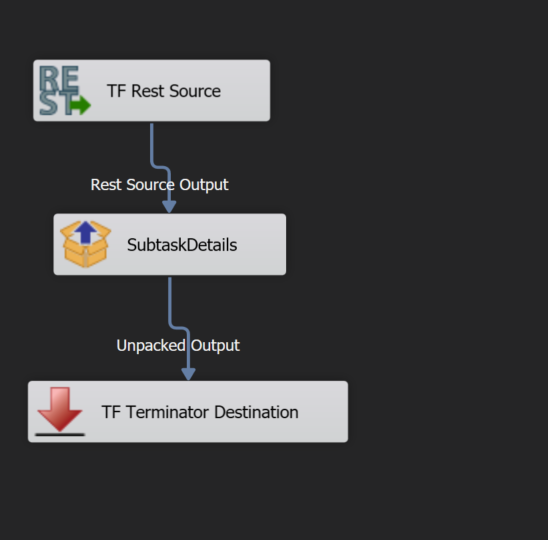Image resolution: width=548 pixels, height=540 pixels.
Task: Click the orange unpack box icon
Action: 86,244
